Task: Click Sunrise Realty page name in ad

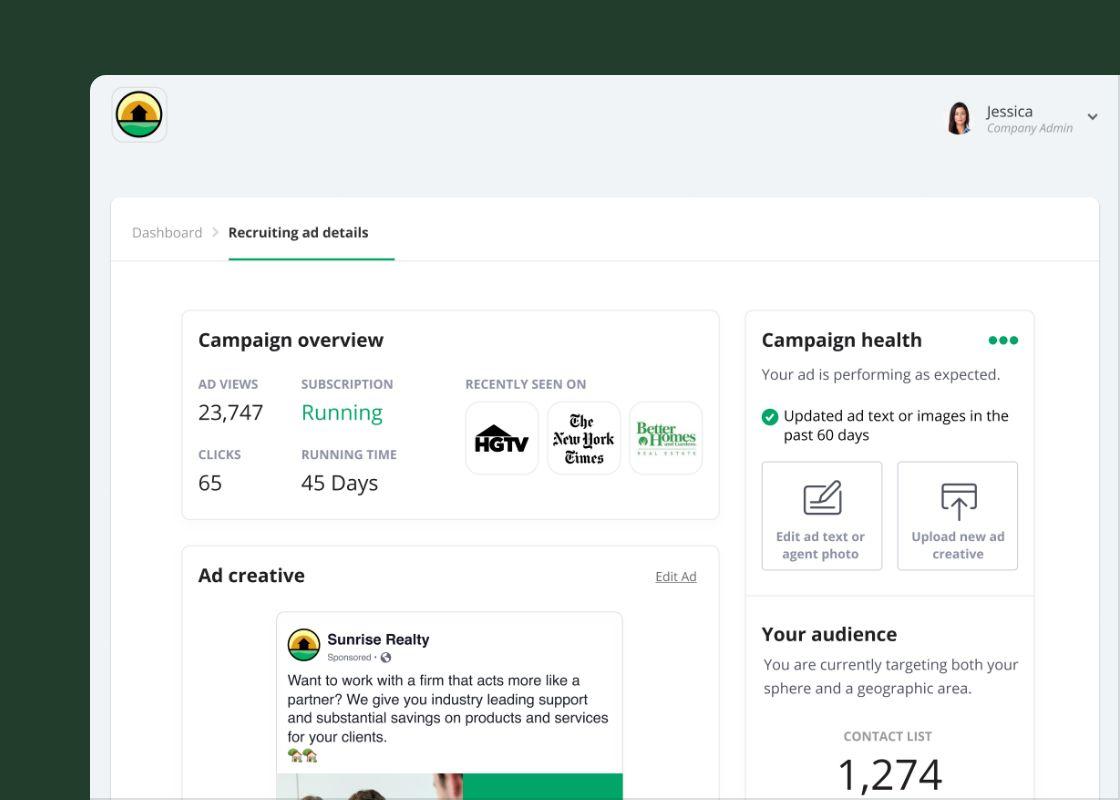Action: 378,639
